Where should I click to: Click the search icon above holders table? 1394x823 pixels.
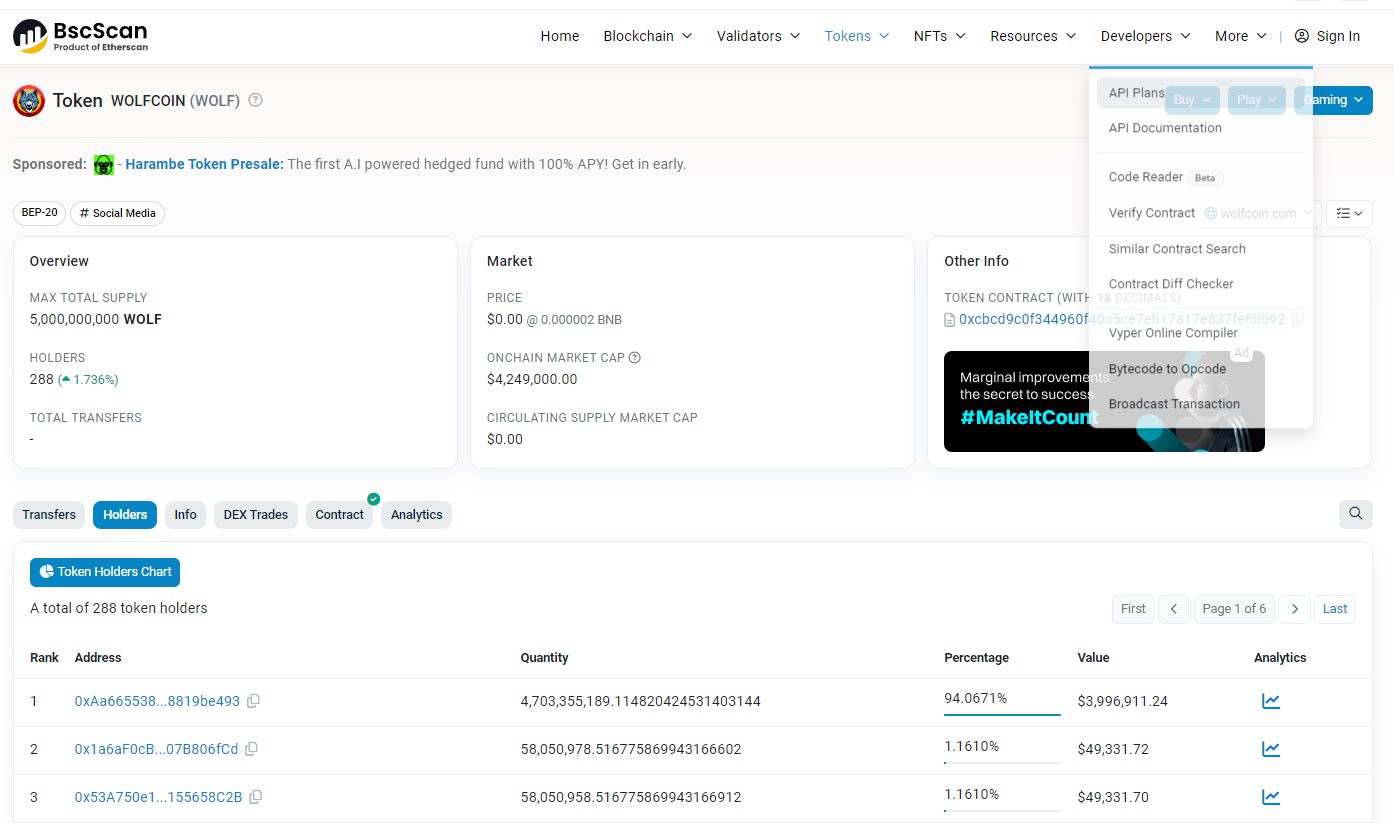coord(1355,514)
